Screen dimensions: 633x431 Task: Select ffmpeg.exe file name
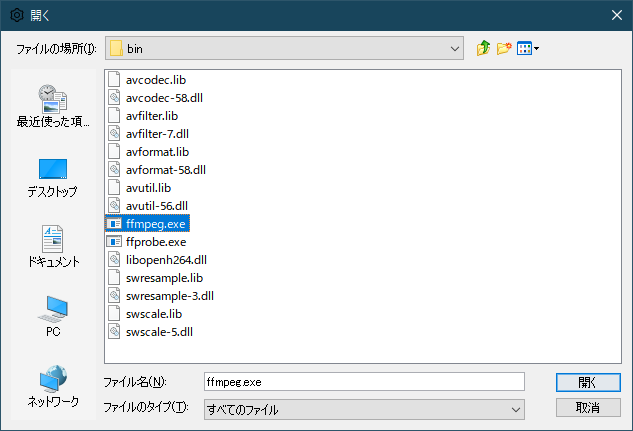pos(155,224)
